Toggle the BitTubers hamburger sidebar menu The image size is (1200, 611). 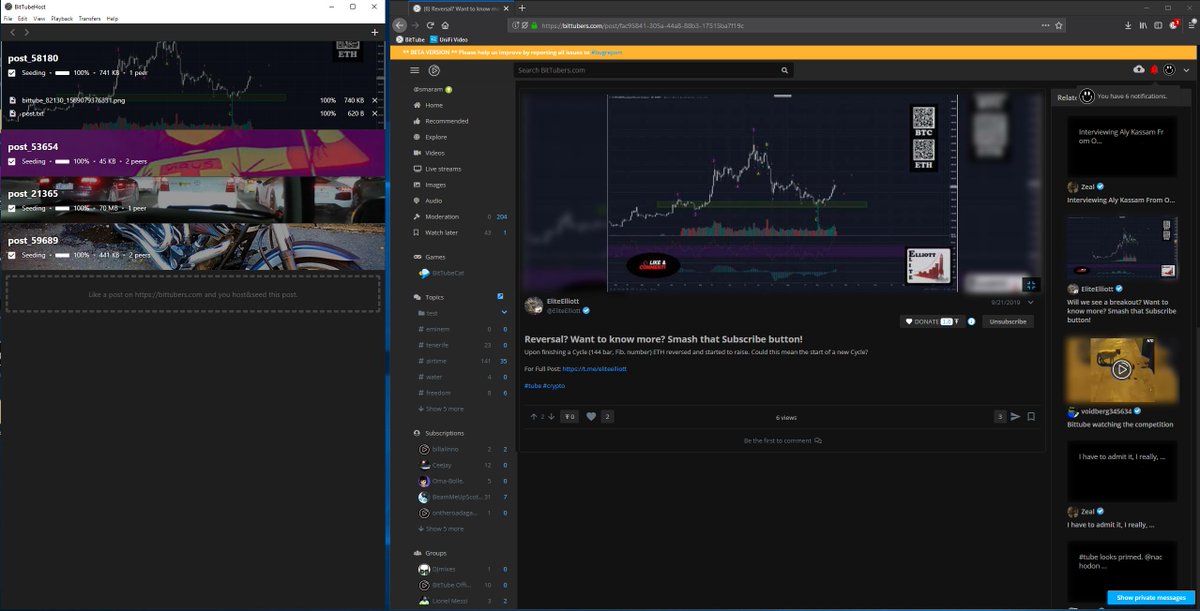(415, 70)
